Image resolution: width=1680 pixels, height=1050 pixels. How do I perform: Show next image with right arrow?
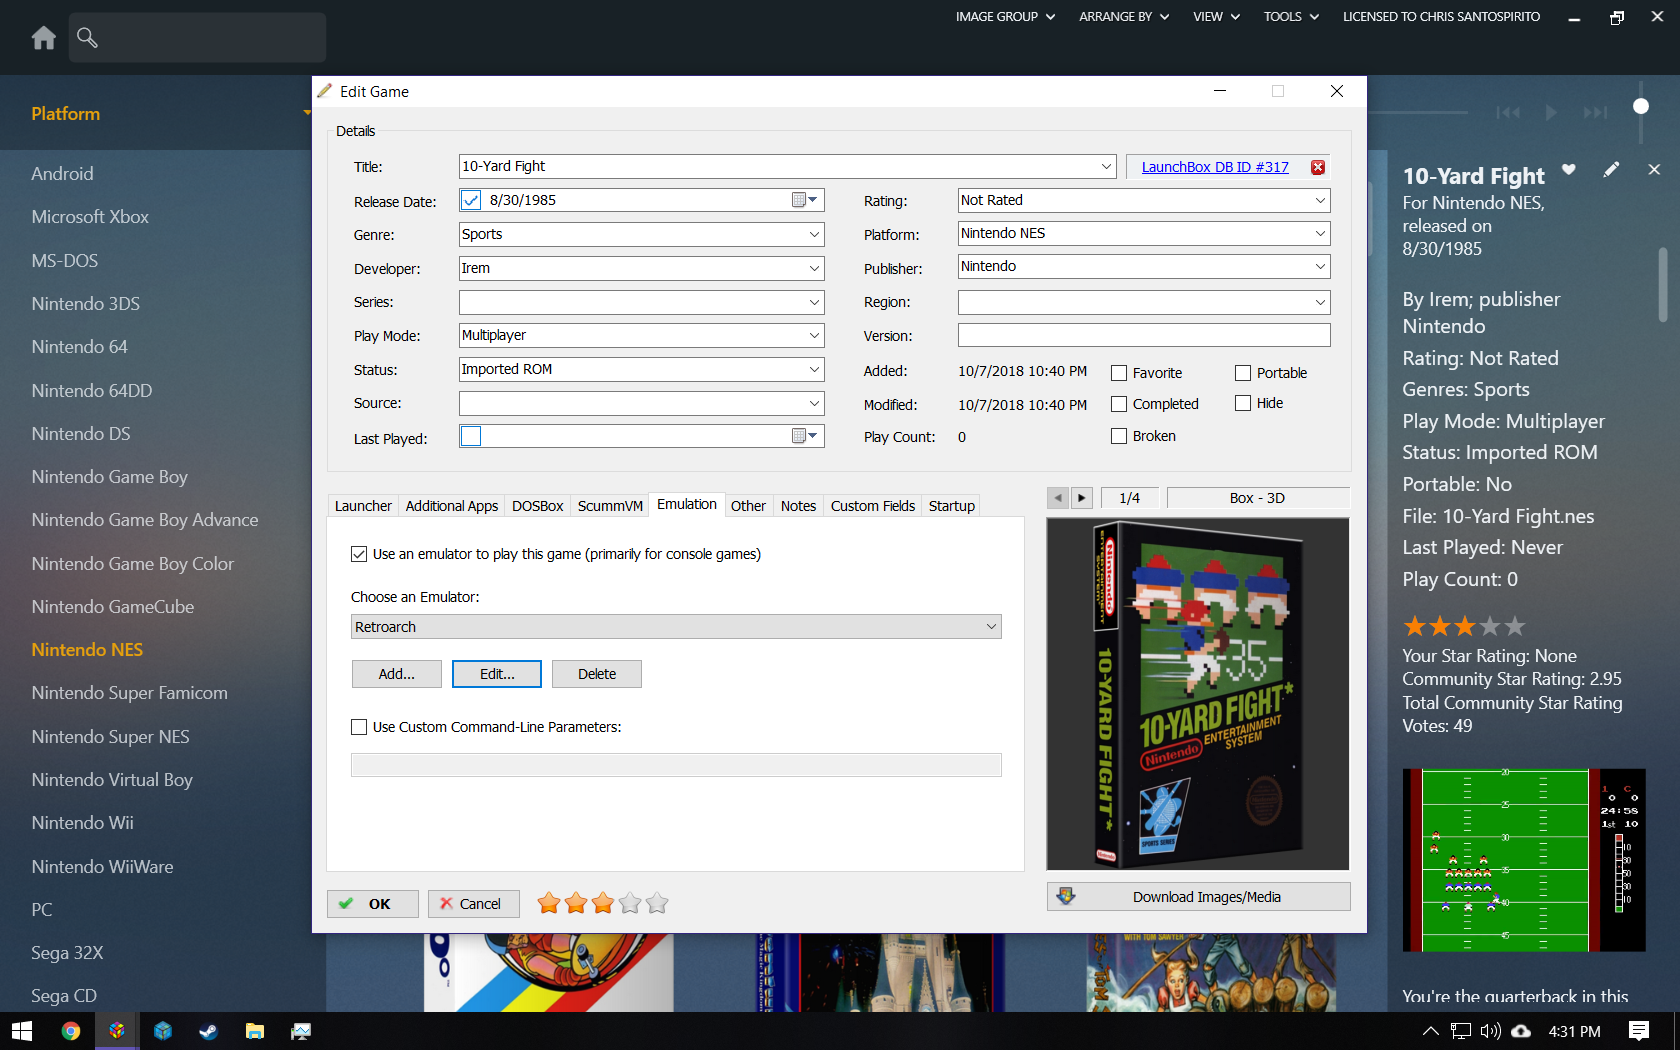click(1082, 498)
